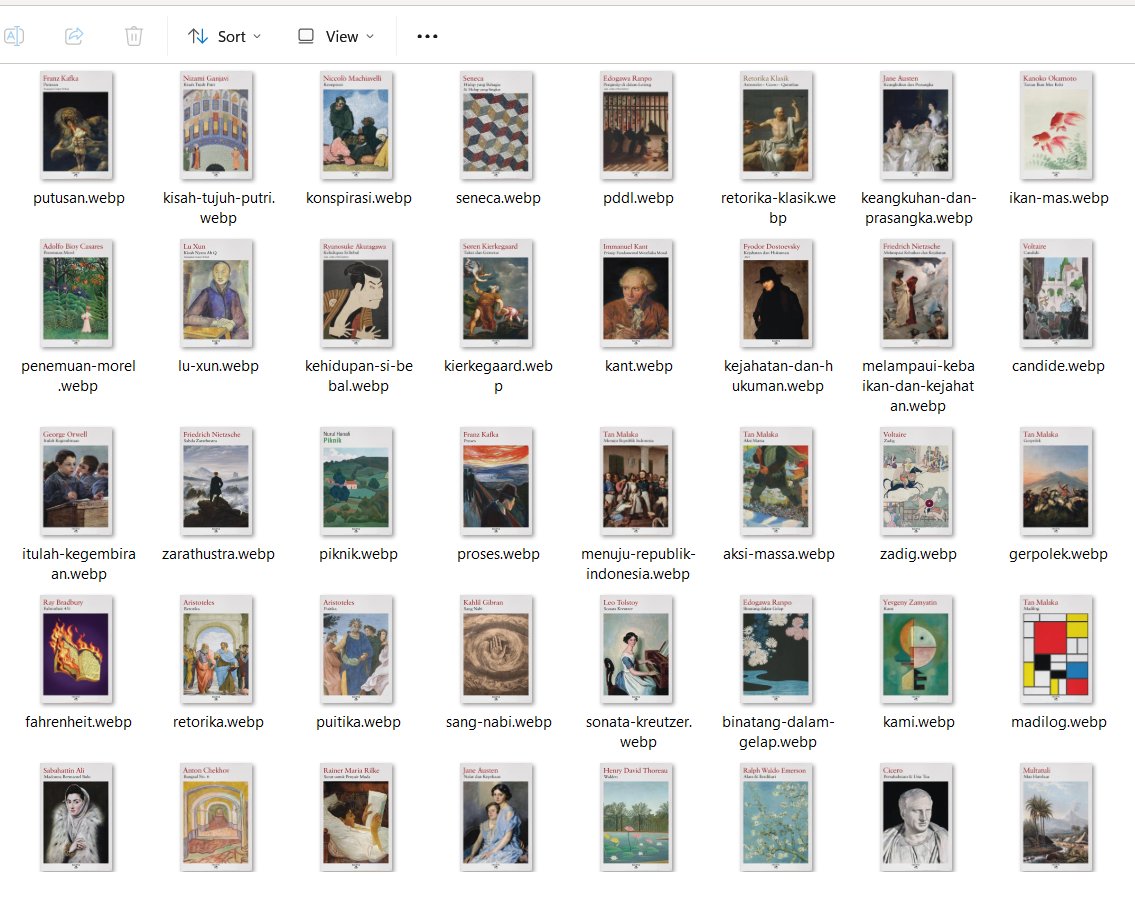Click the file name text kant.webp

[x=638, y=366]
